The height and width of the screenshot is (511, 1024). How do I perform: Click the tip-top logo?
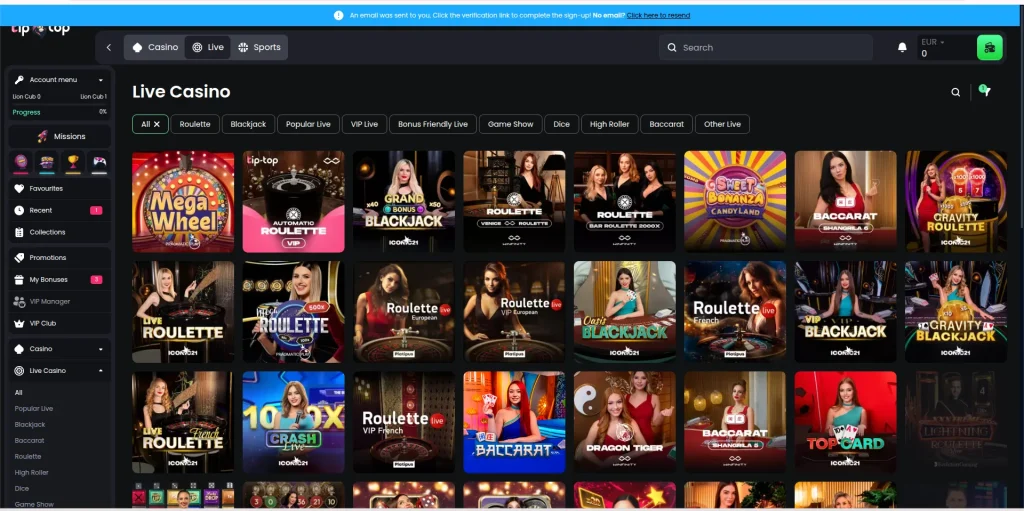click(x=40, y=29)
